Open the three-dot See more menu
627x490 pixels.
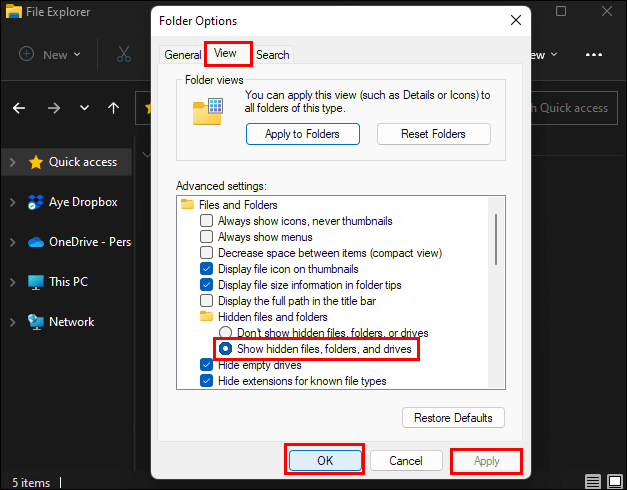[594, 54]
